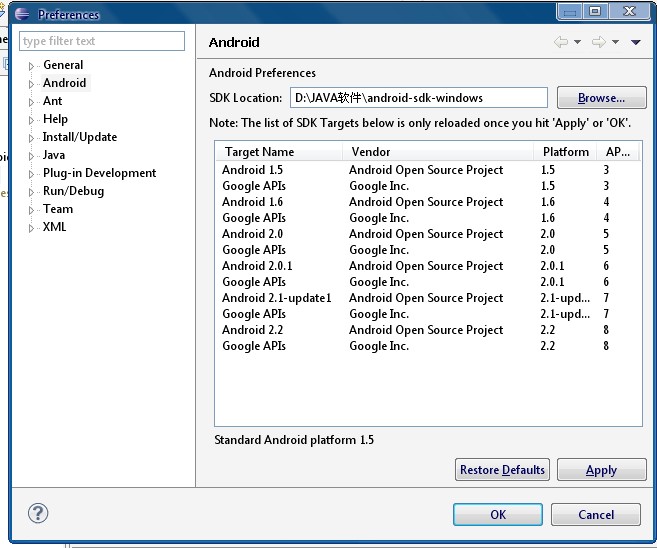Expand the Run/Debug tree node

(x=31, y=192)
